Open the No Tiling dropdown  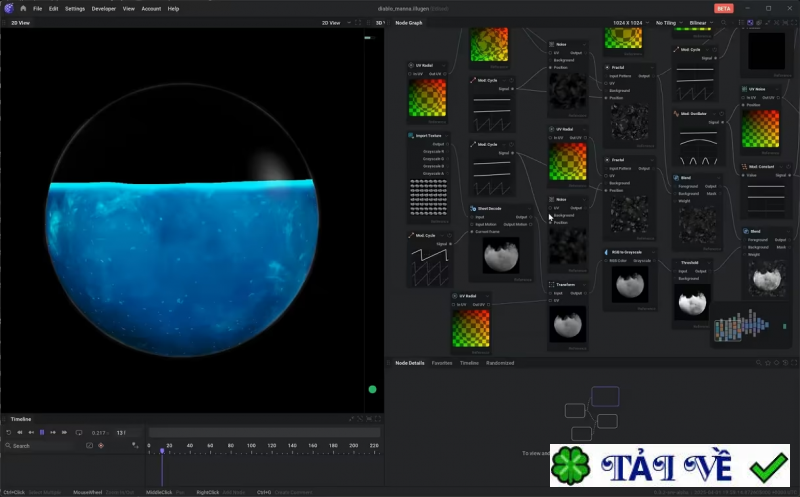pos(668,22)
